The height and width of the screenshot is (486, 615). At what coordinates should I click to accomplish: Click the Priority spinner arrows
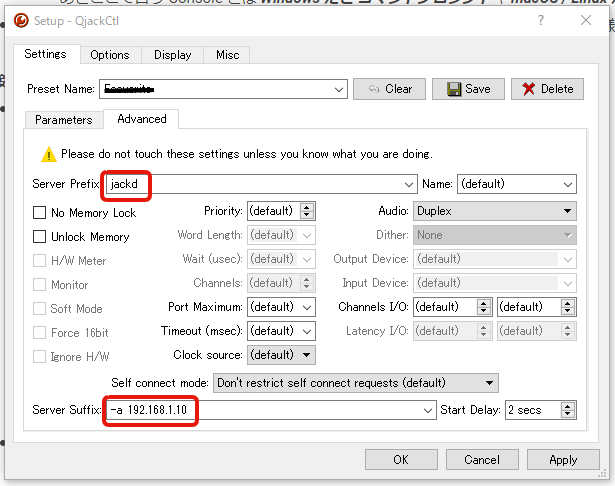307,211
